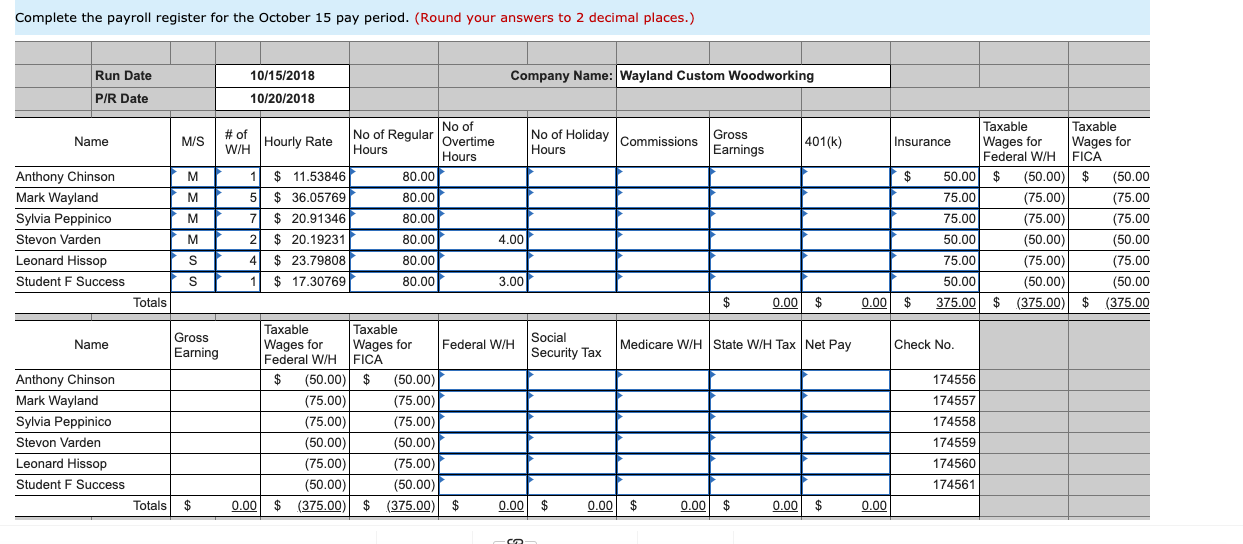
Task: Click check number 174560
Action: tap(935, 464)
